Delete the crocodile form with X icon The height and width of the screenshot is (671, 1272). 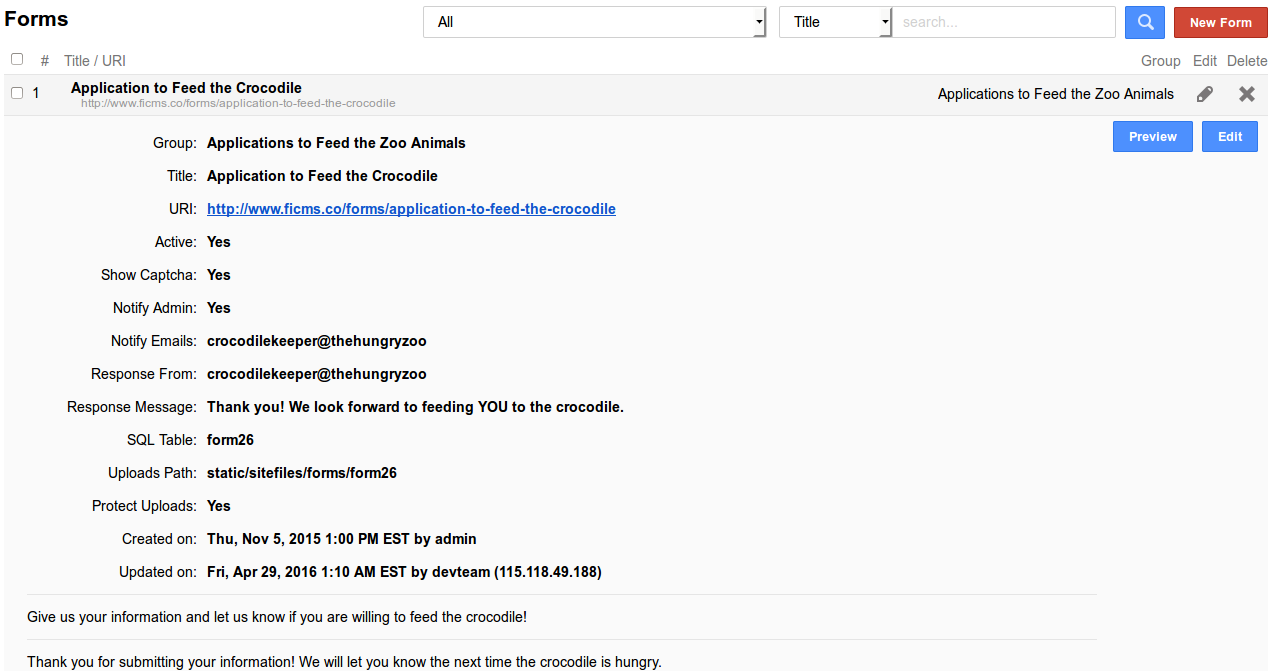pos(1246,94)
